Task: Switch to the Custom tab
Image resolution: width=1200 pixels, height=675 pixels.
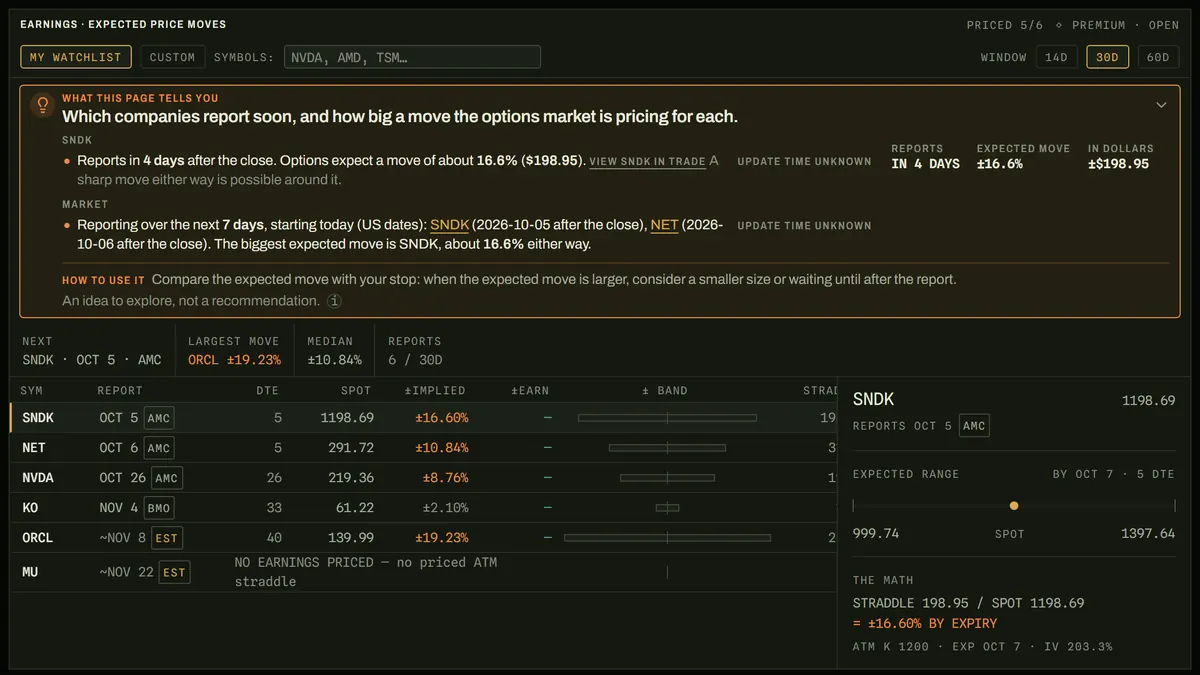Action: click(x=173, y=57)
